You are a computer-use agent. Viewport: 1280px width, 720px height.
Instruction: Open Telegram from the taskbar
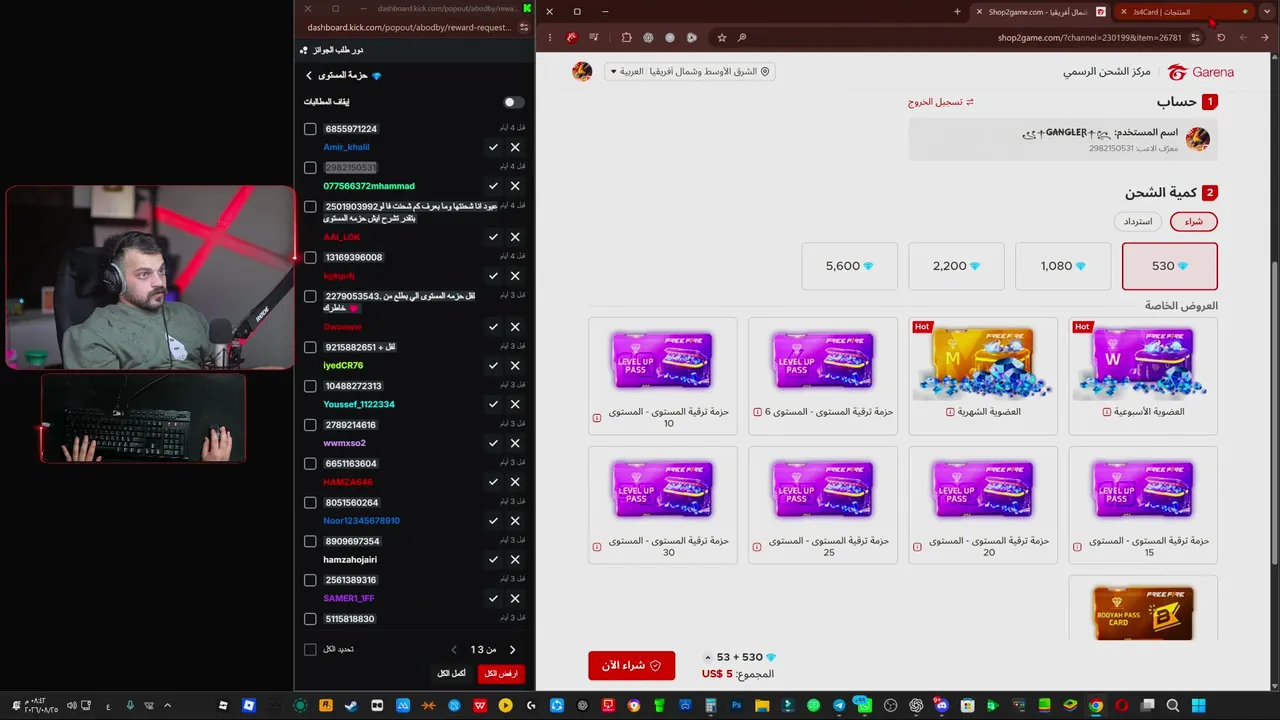[839, 706]
